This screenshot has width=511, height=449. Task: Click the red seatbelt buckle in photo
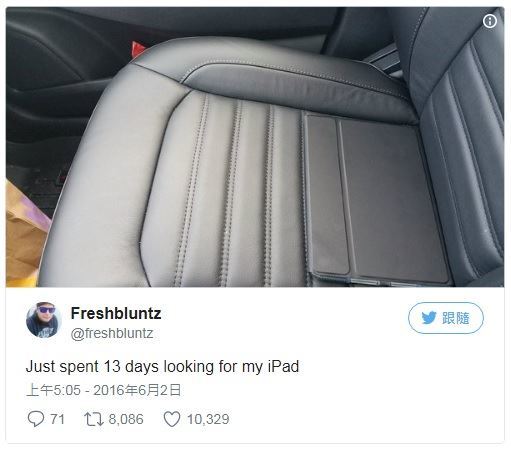[x=138, y=49]
